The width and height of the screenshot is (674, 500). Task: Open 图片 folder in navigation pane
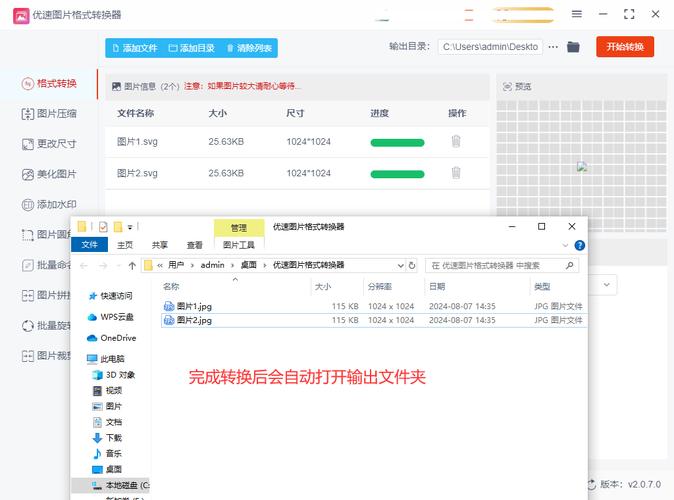pos(107,406)
